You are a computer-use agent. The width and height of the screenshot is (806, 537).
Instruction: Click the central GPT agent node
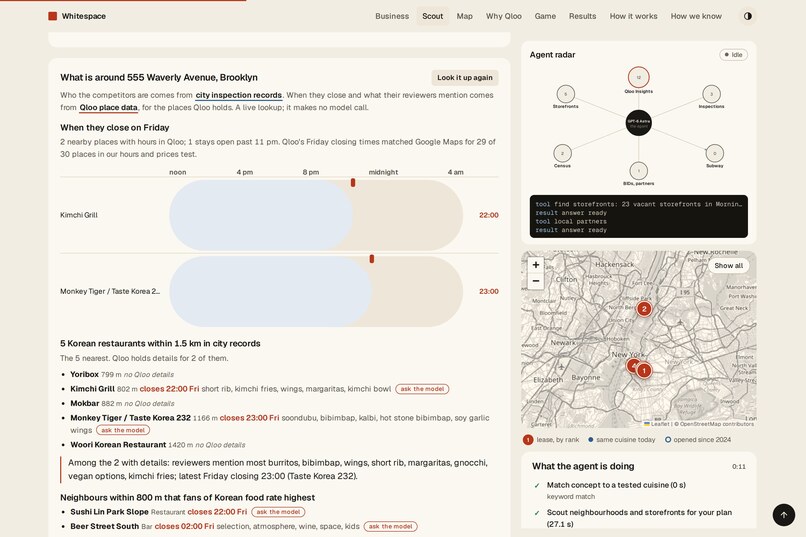[x=638, y=123]
